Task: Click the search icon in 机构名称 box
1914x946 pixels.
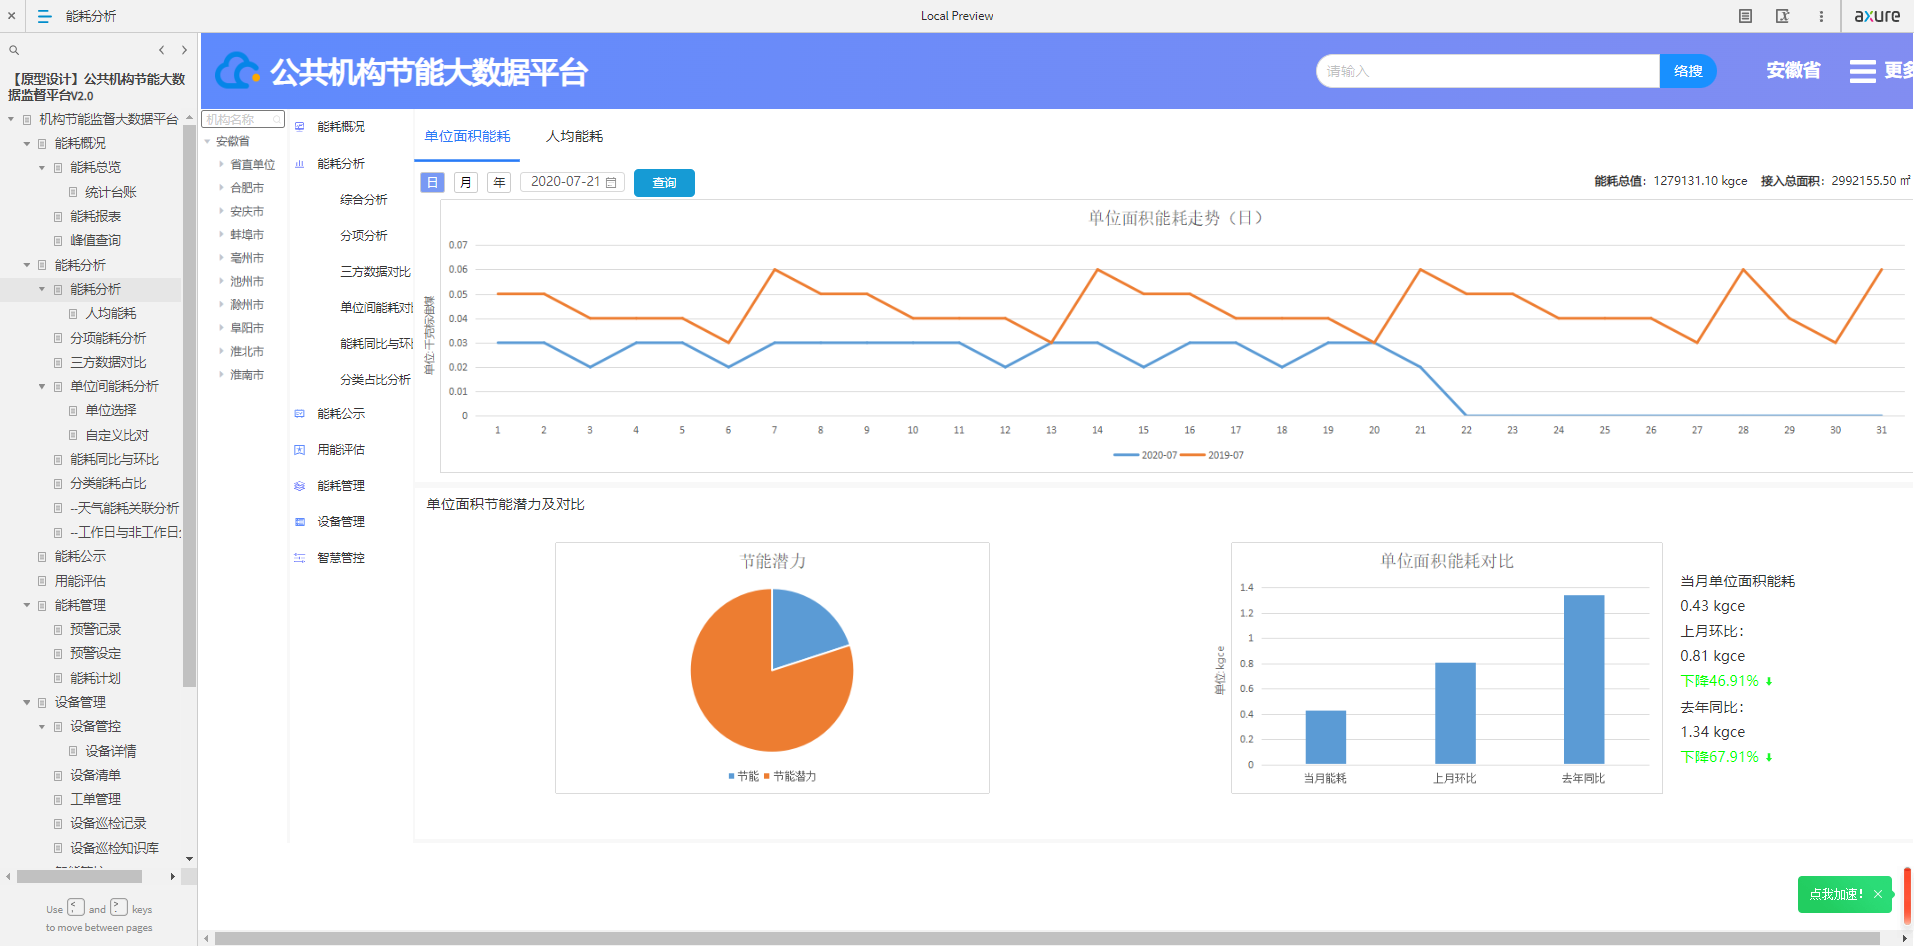Action: [277, 120]
